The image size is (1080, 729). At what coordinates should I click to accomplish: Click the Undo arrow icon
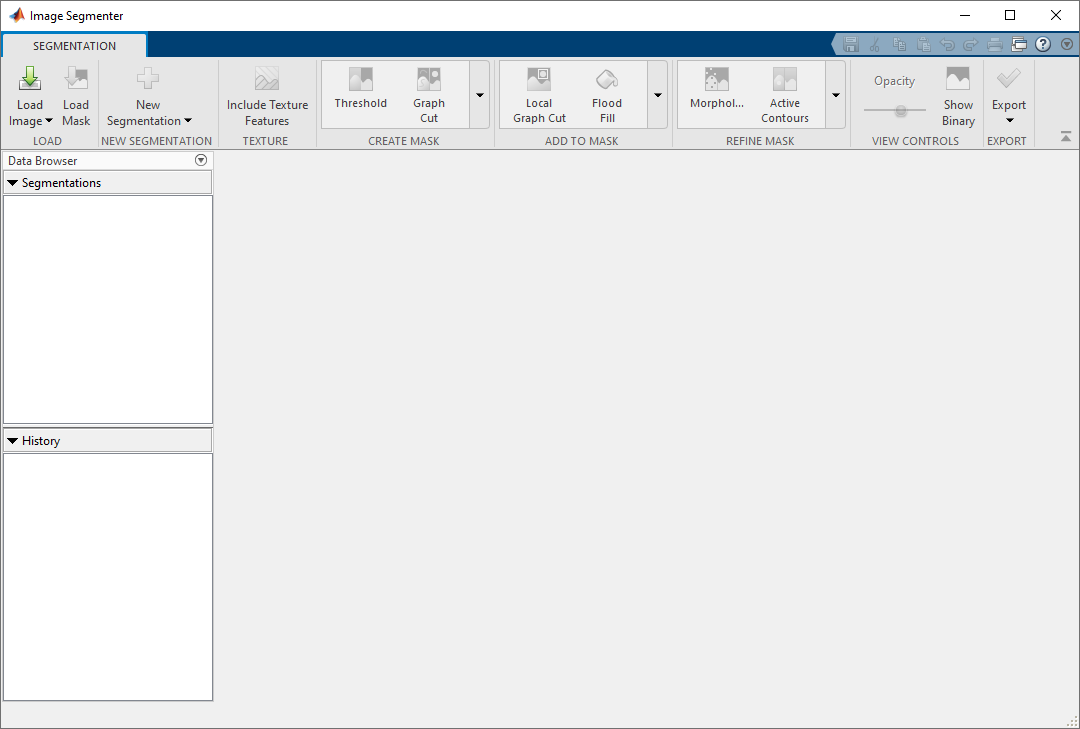(x=947, y=45)
